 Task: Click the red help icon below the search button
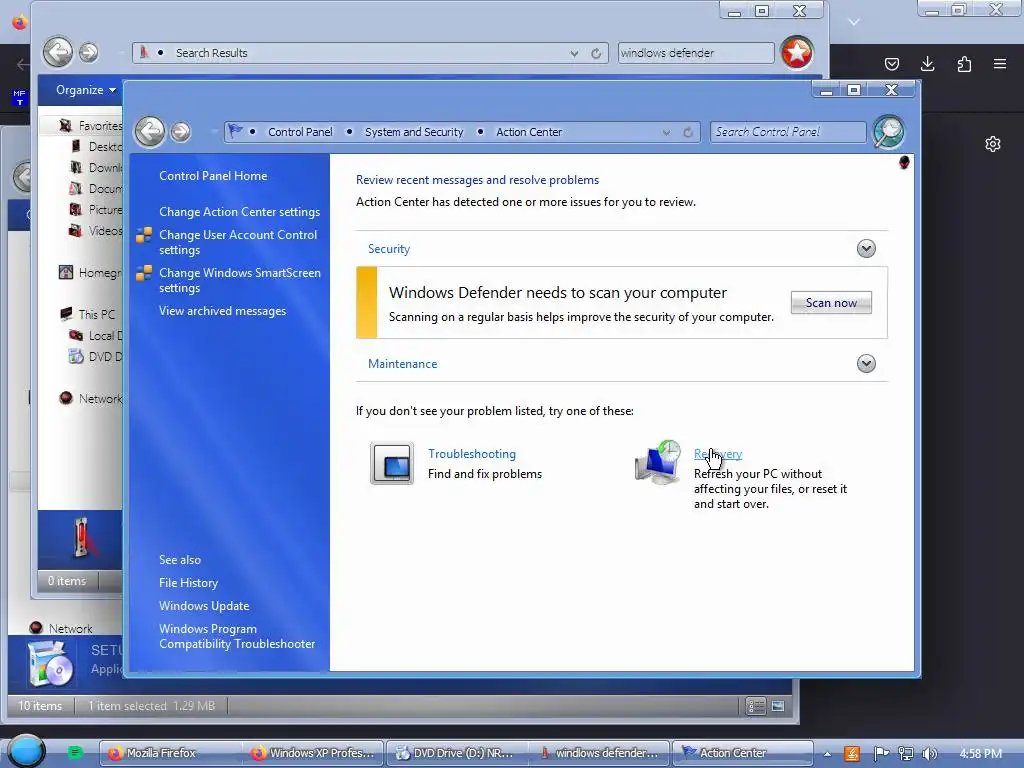pos(904,162)
